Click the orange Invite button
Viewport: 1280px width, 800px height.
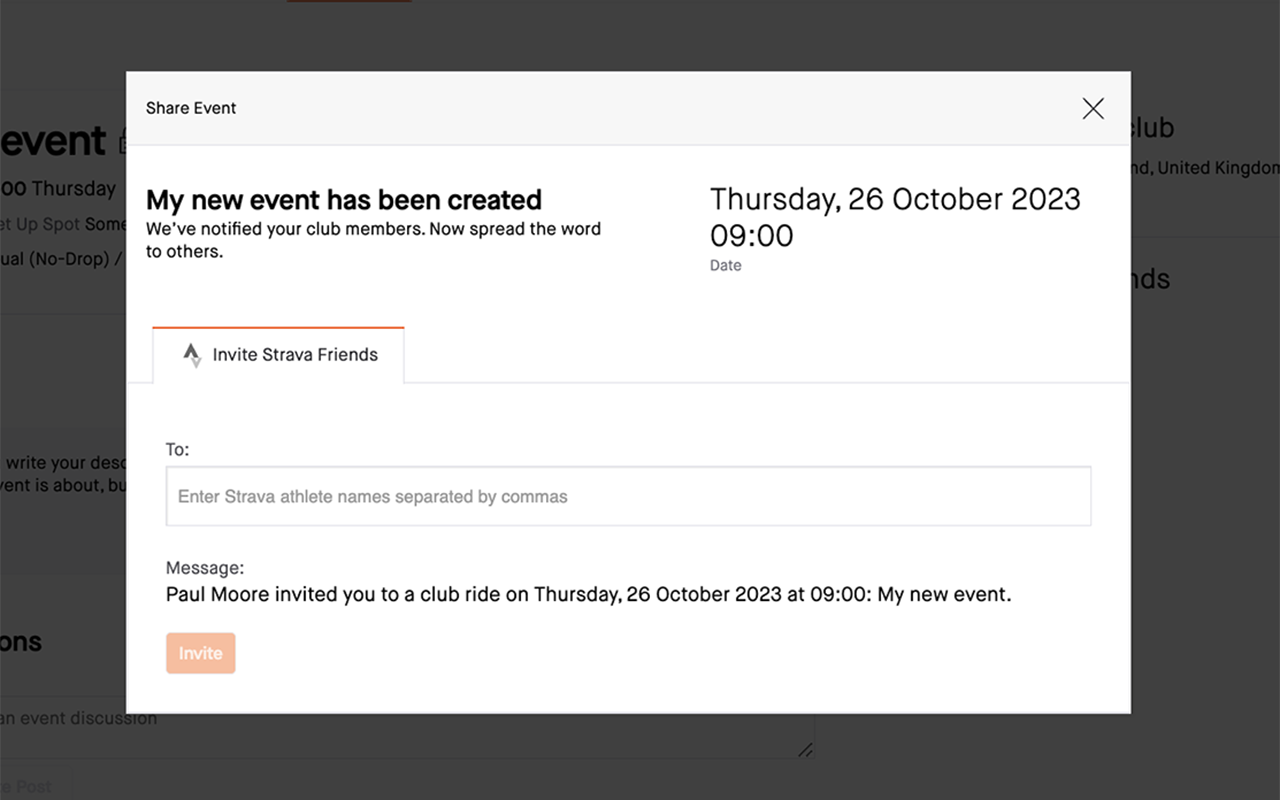pyautogui.click(x=201, y=653)
